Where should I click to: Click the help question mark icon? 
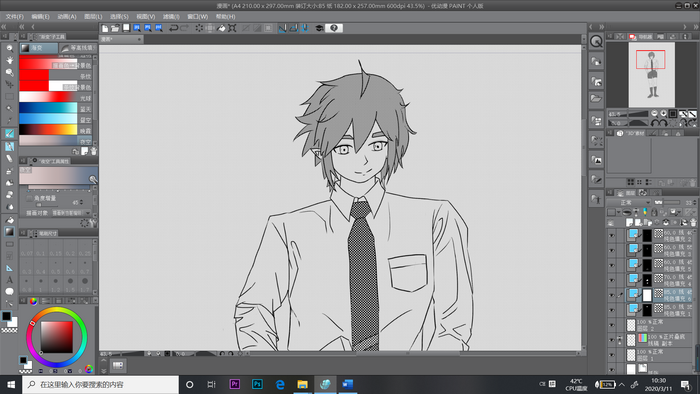point(333,28)
